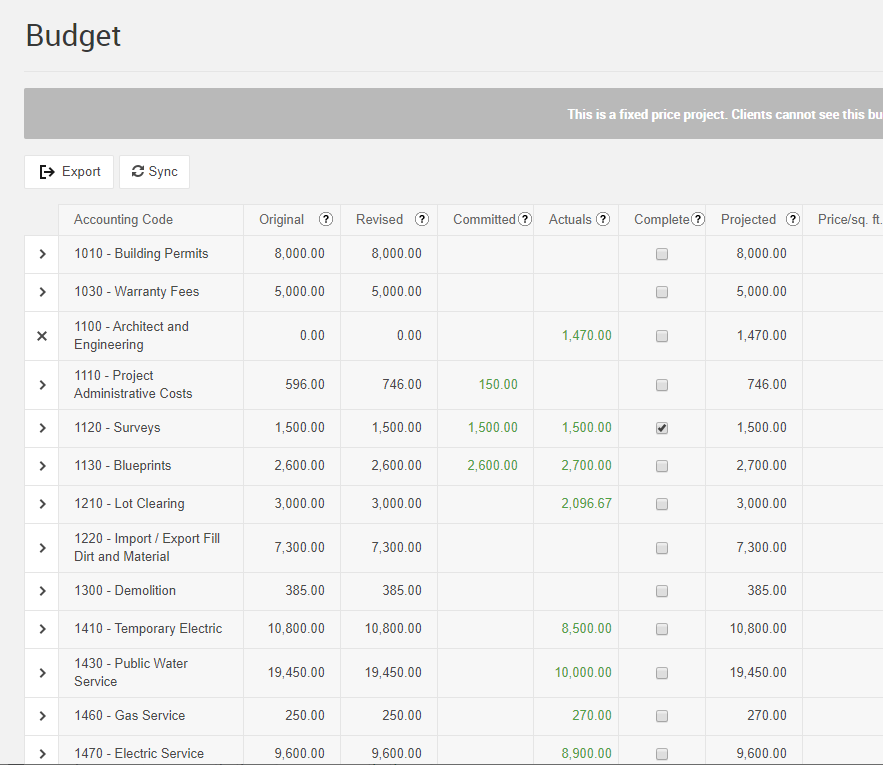Expand the 1120 Surveys row
The width and height of the screenshot is (883, 765).
[42, 428]
